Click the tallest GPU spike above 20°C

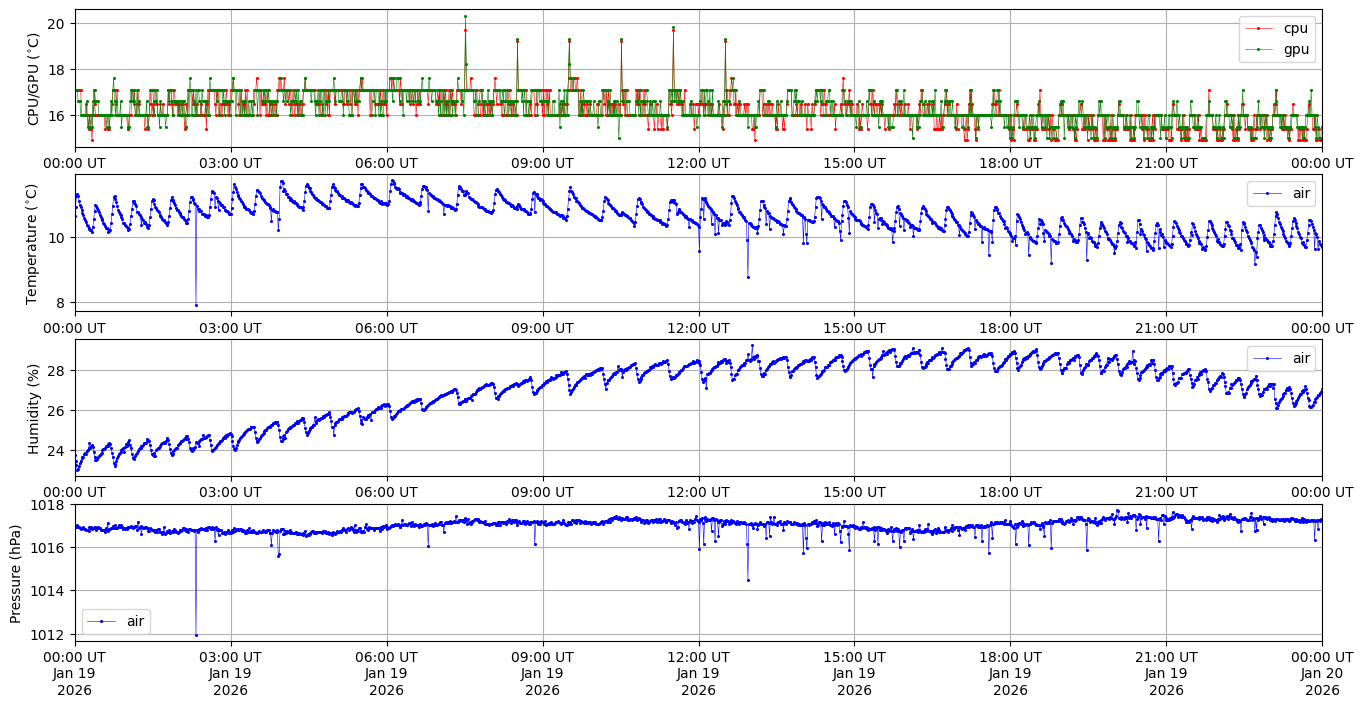coord(465,16)
